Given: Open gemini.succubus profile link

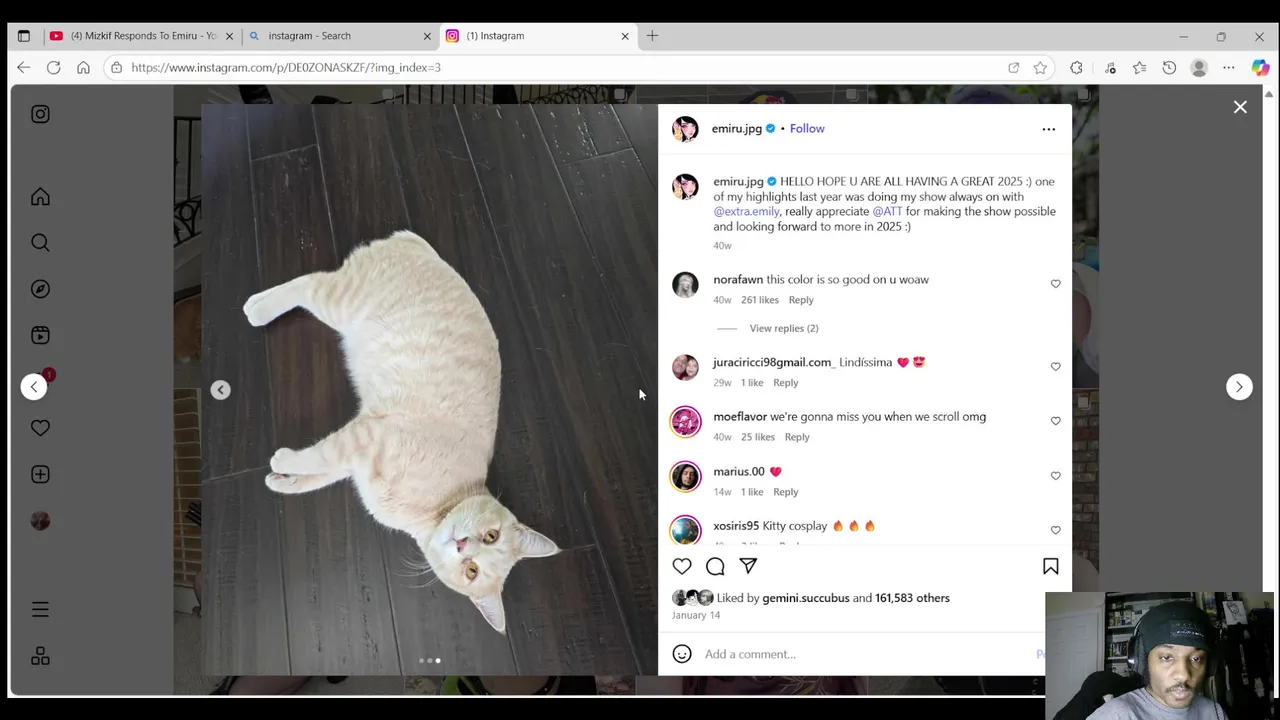Looking at the screenshot, I should (x=805, y=598).
